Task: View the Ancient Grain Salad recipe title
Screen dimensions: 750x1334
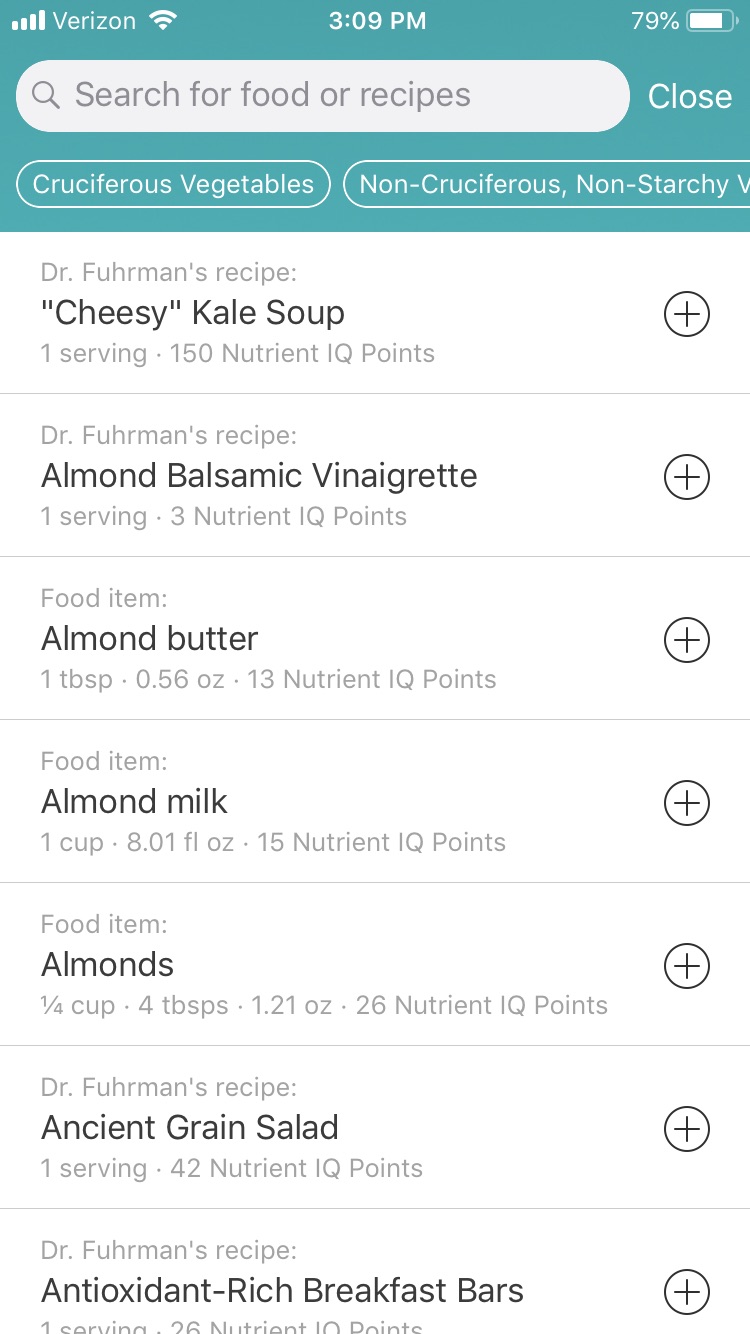Action: (190, 1128)
